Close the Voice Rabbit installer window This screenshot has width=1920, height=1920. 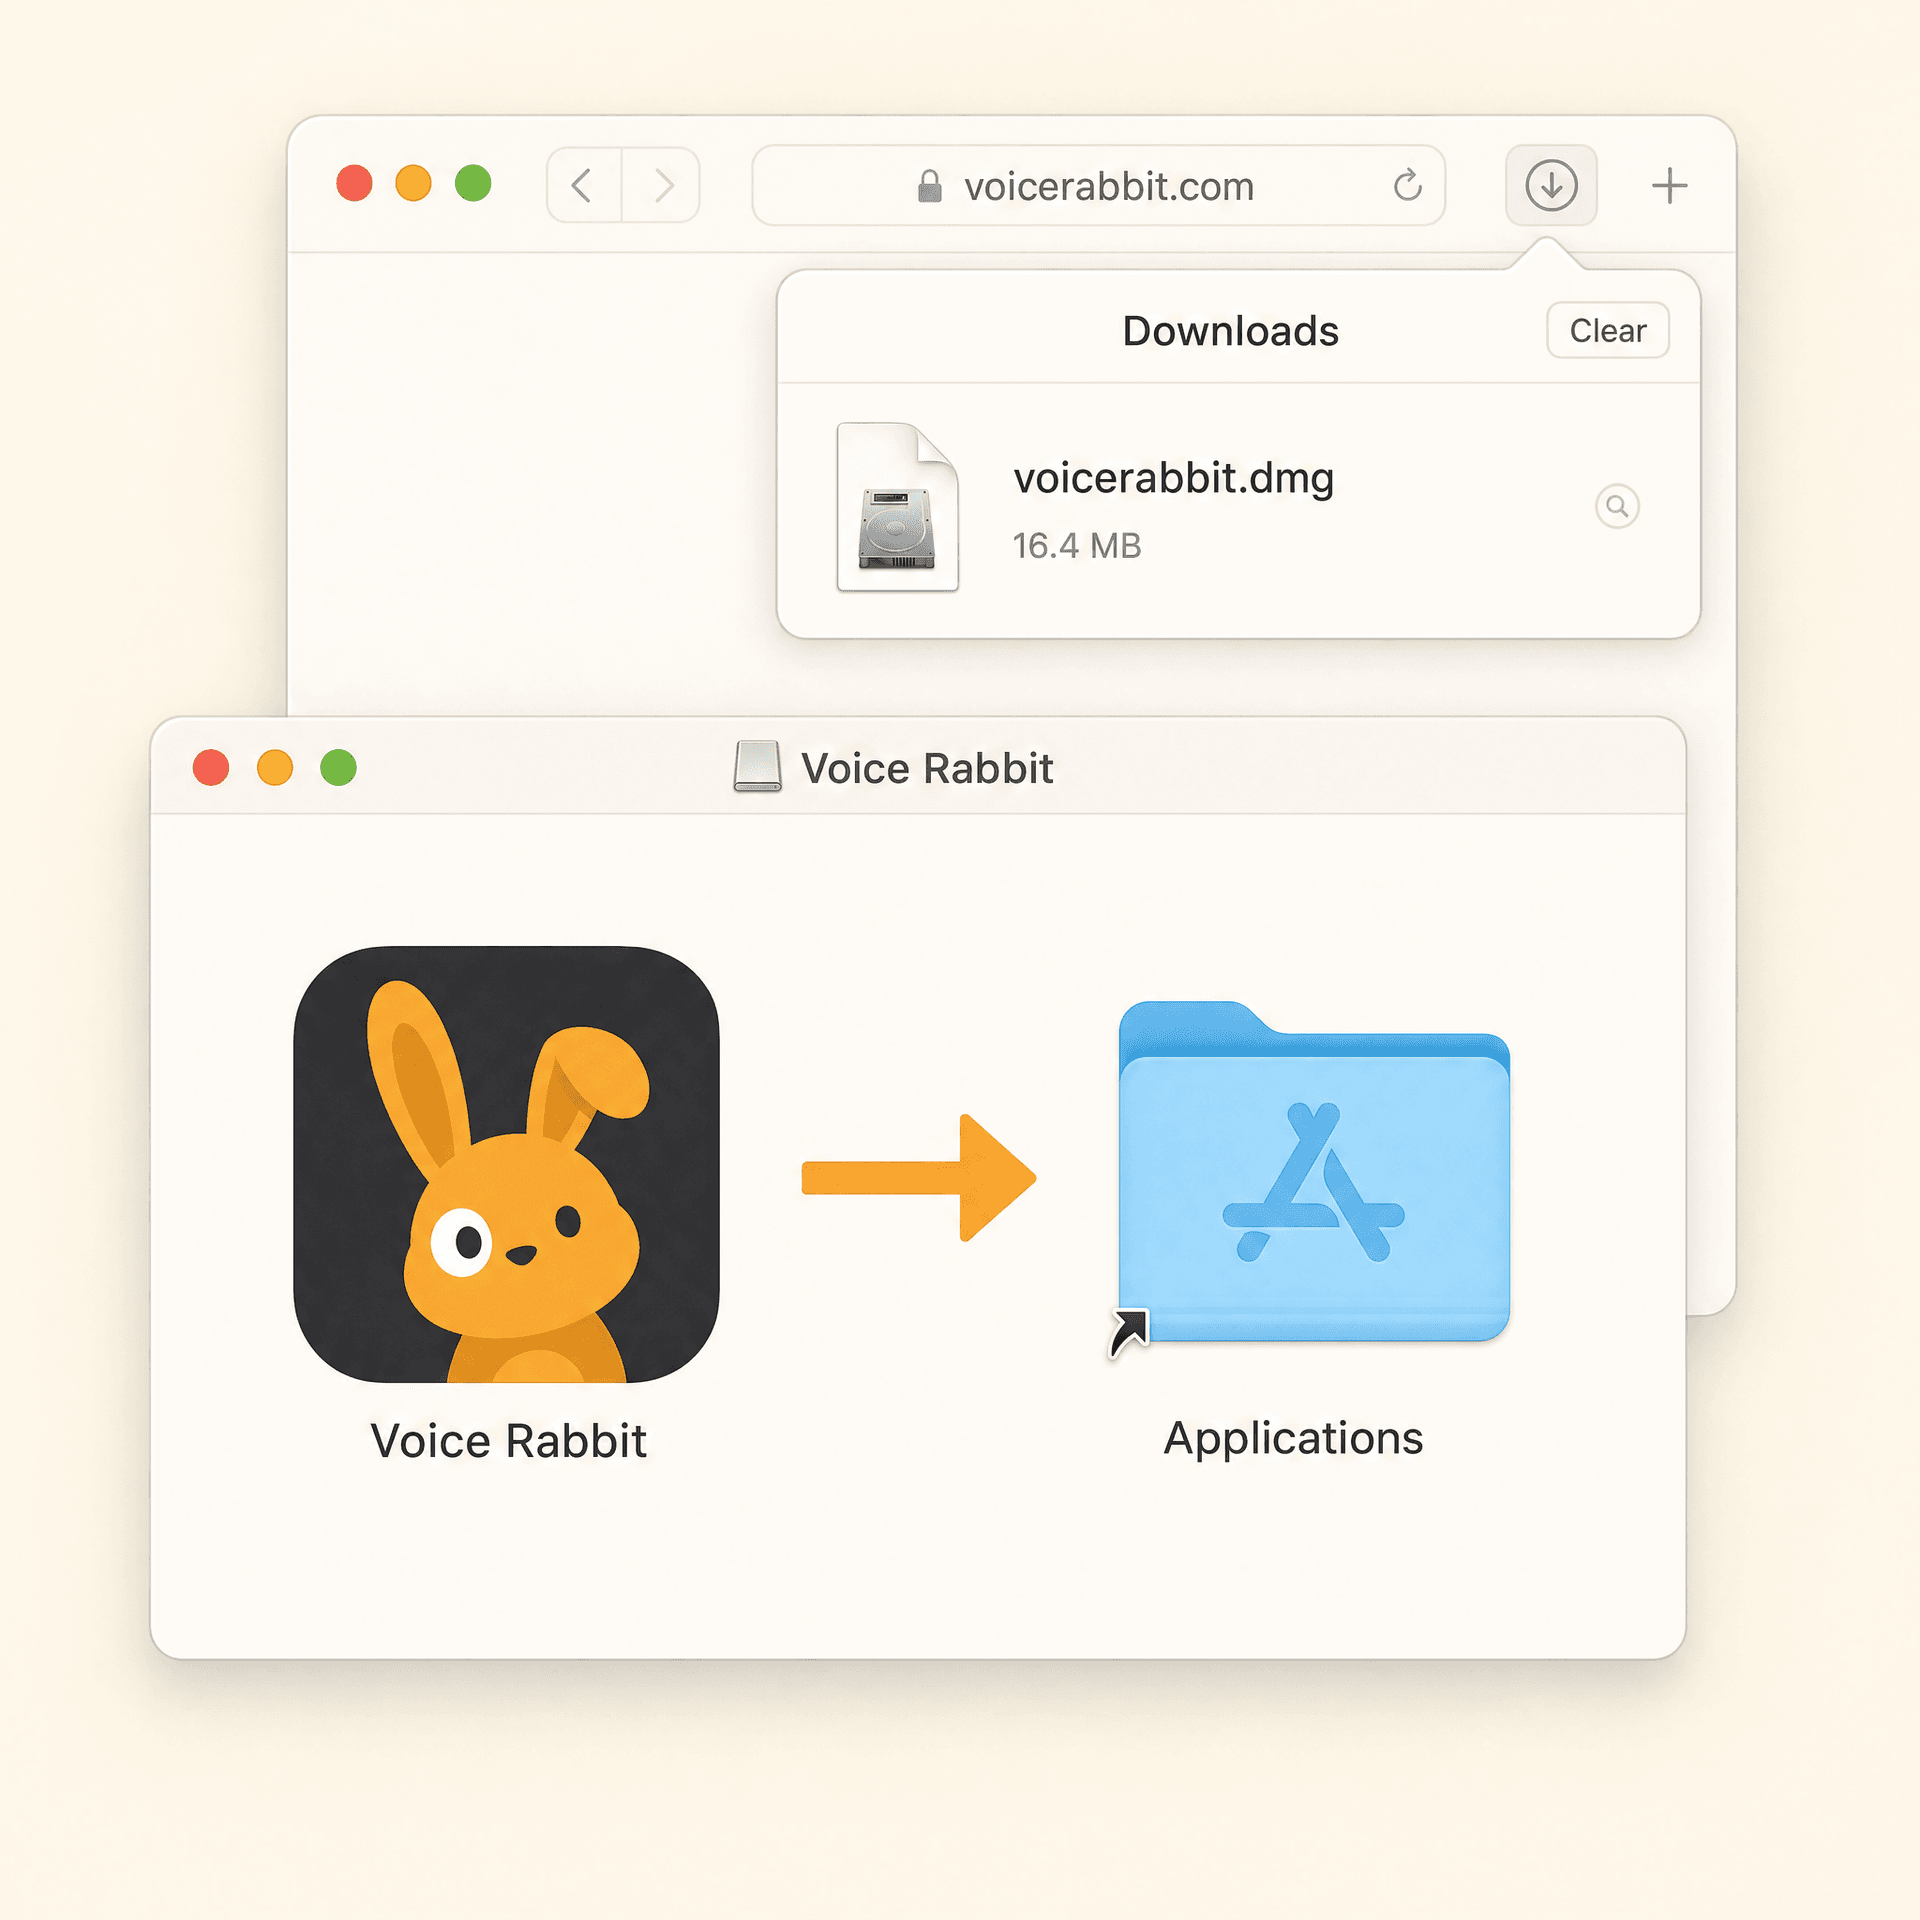click(x=211, y=768)
